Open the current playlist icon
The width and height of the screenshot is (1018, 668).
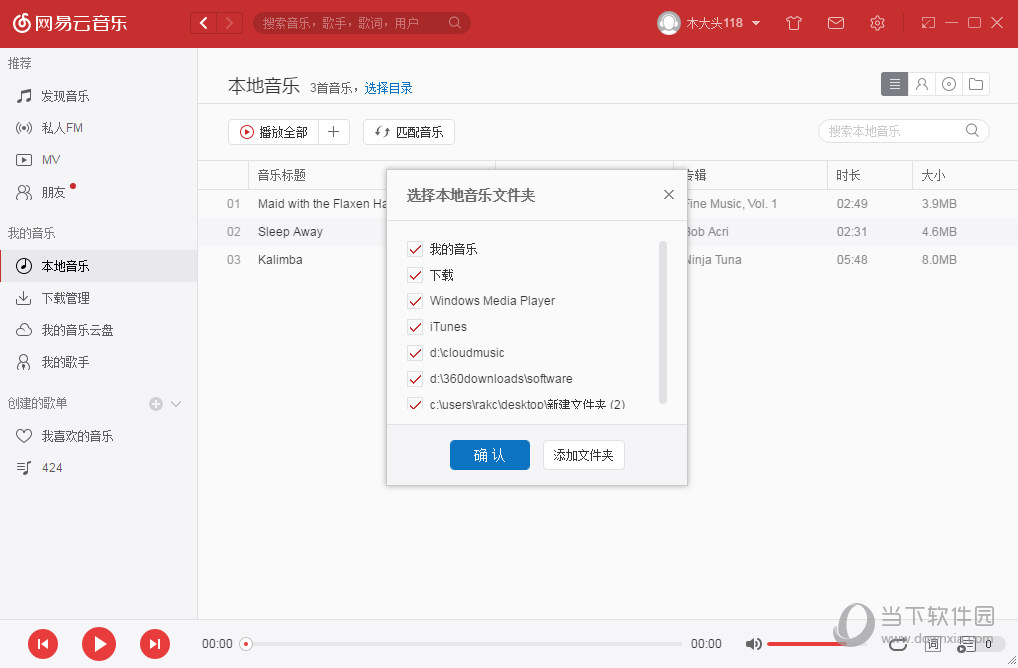(964, 645)
